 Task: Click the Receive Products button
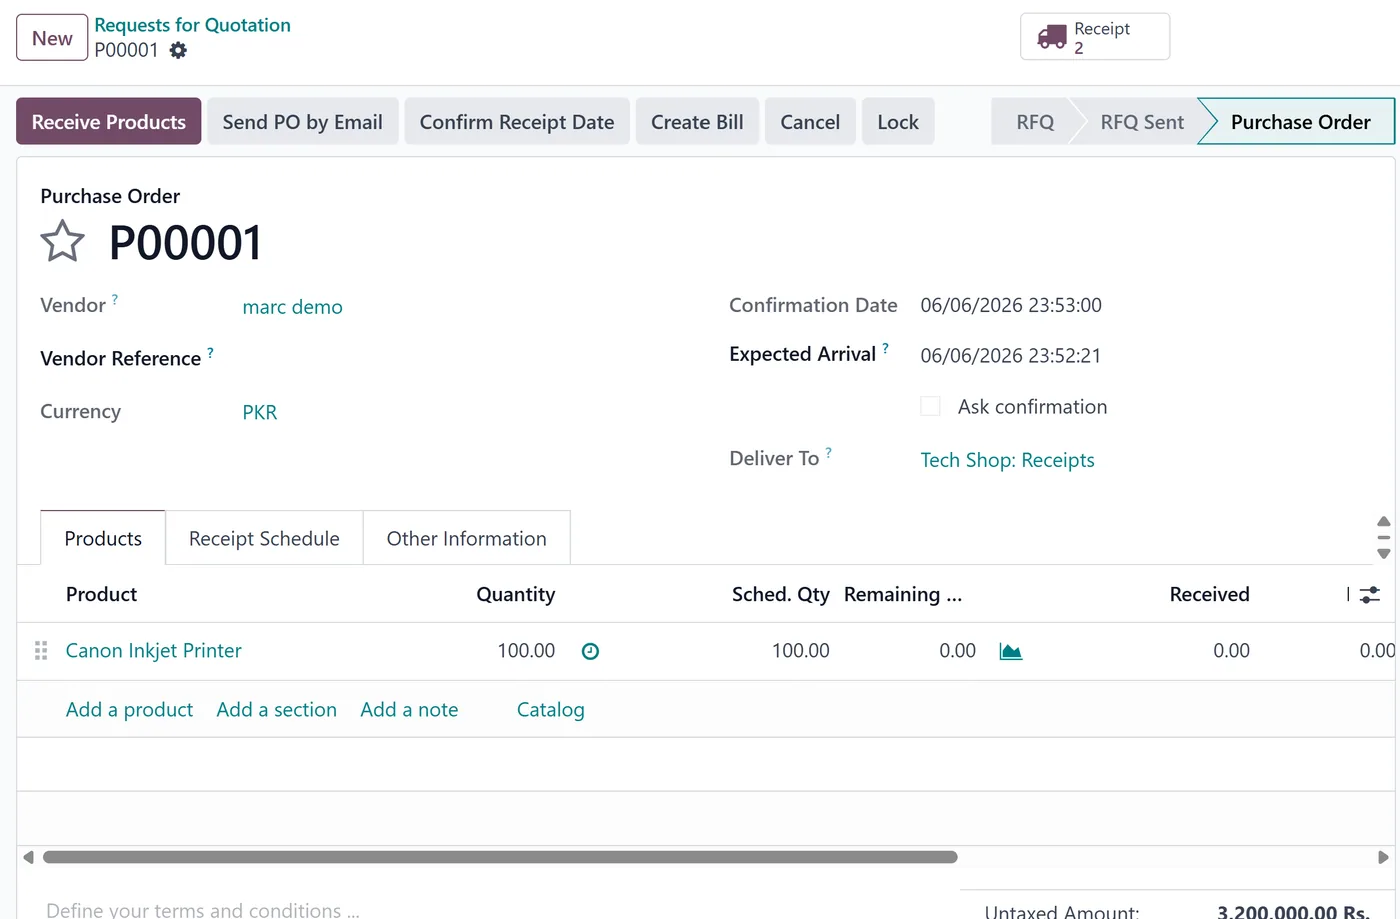tap(109, 122)
